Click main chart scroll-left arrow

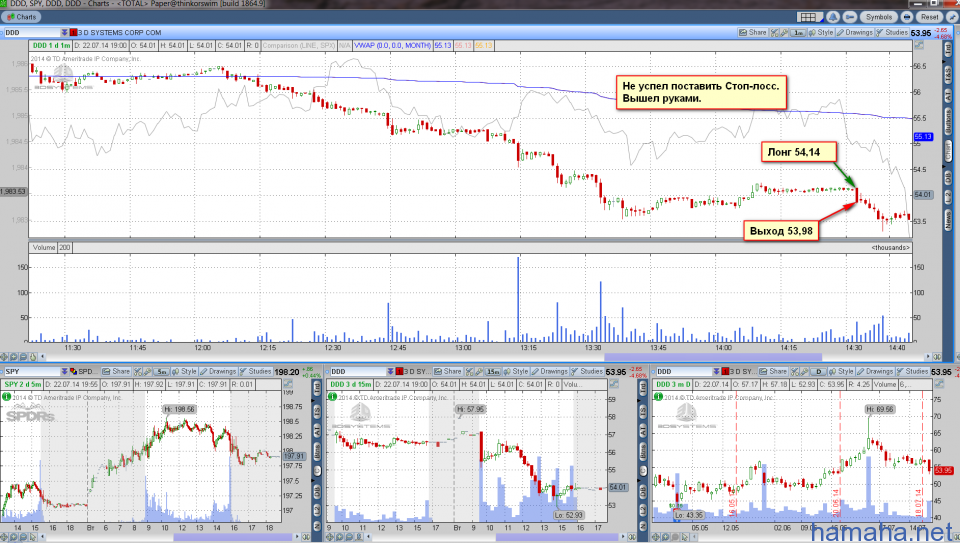click(43, 356)
